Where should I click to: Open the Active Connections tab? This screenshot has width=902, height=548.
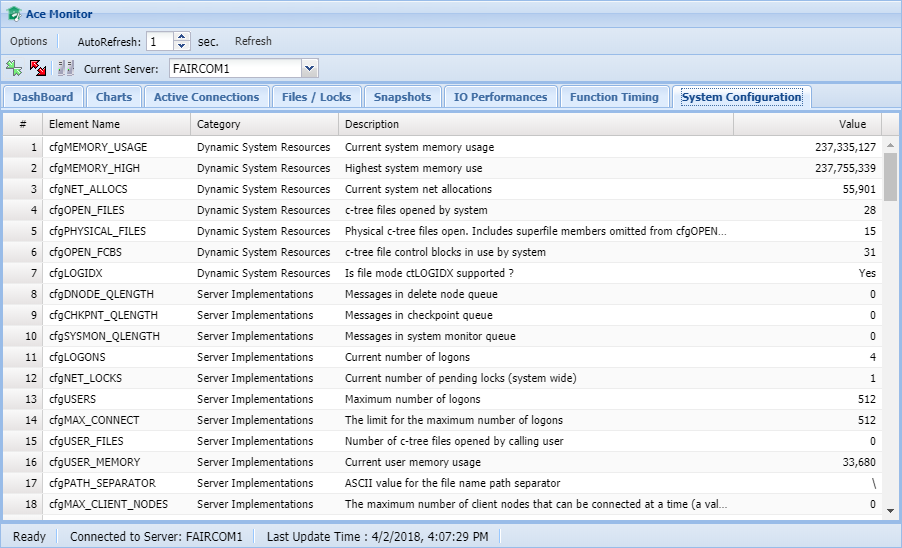pos(207,97)
